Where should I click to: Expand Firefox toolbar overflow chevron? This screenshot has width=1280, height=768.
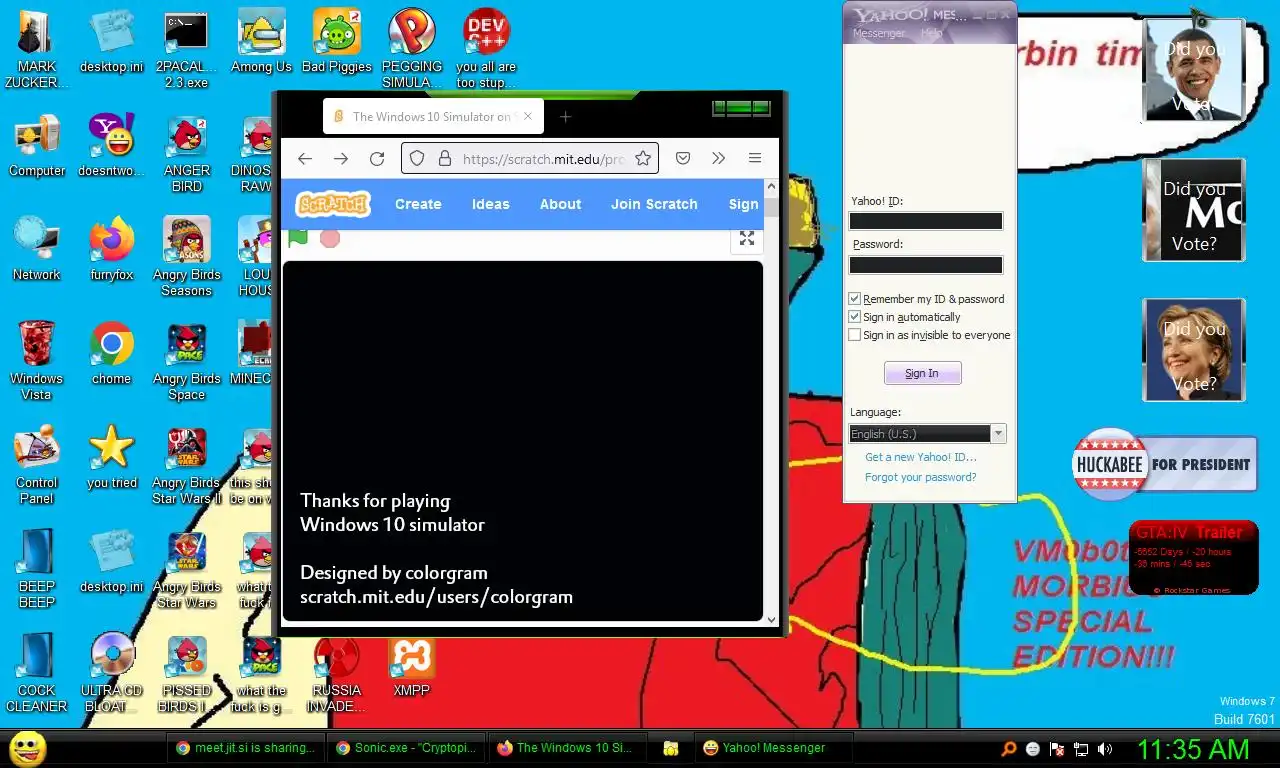tap(718, 158)
